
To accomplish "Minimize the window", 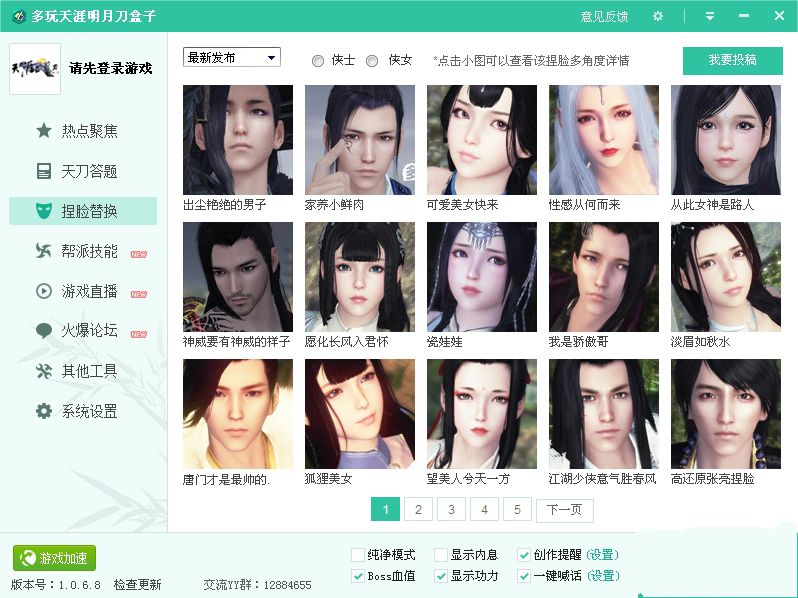I will click(x=744, y=16).
